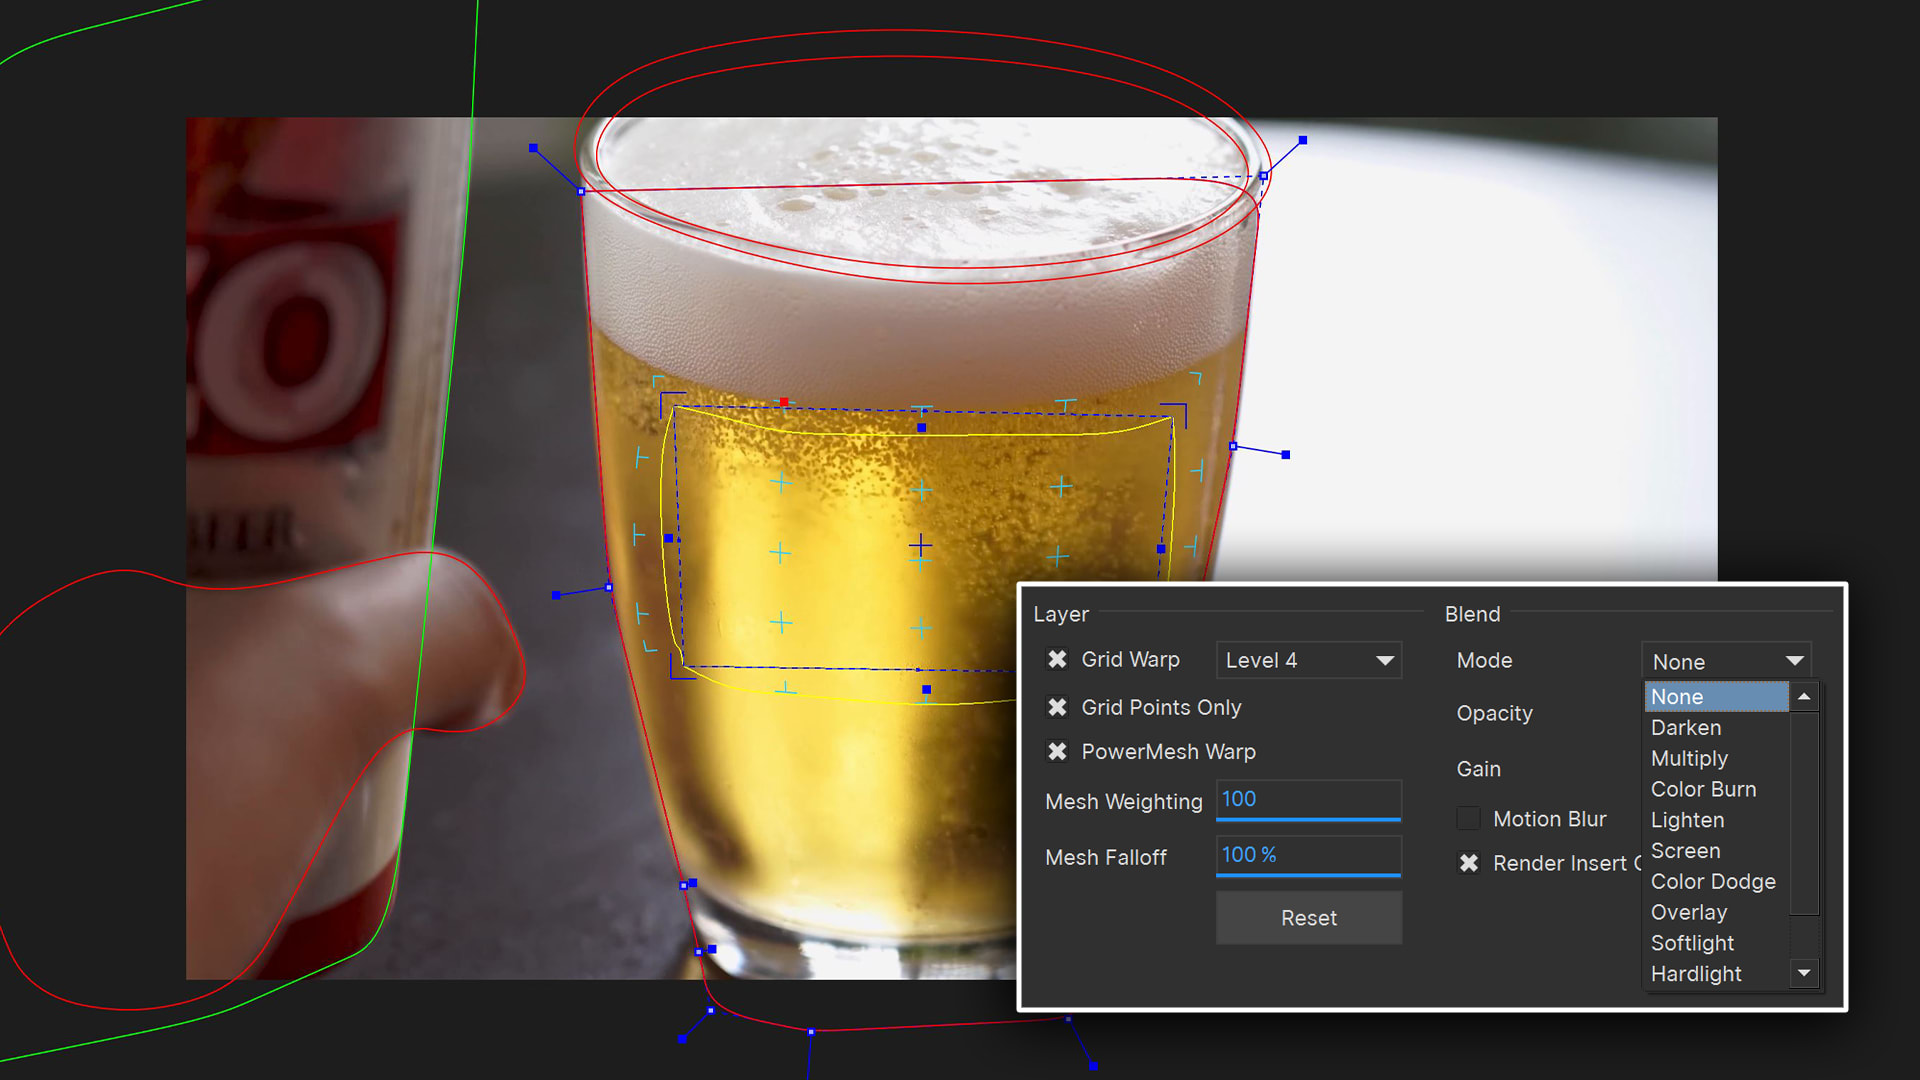Disable the Grid Warp checkbox
The image size is (1920, 1080).
(1058, 659)
